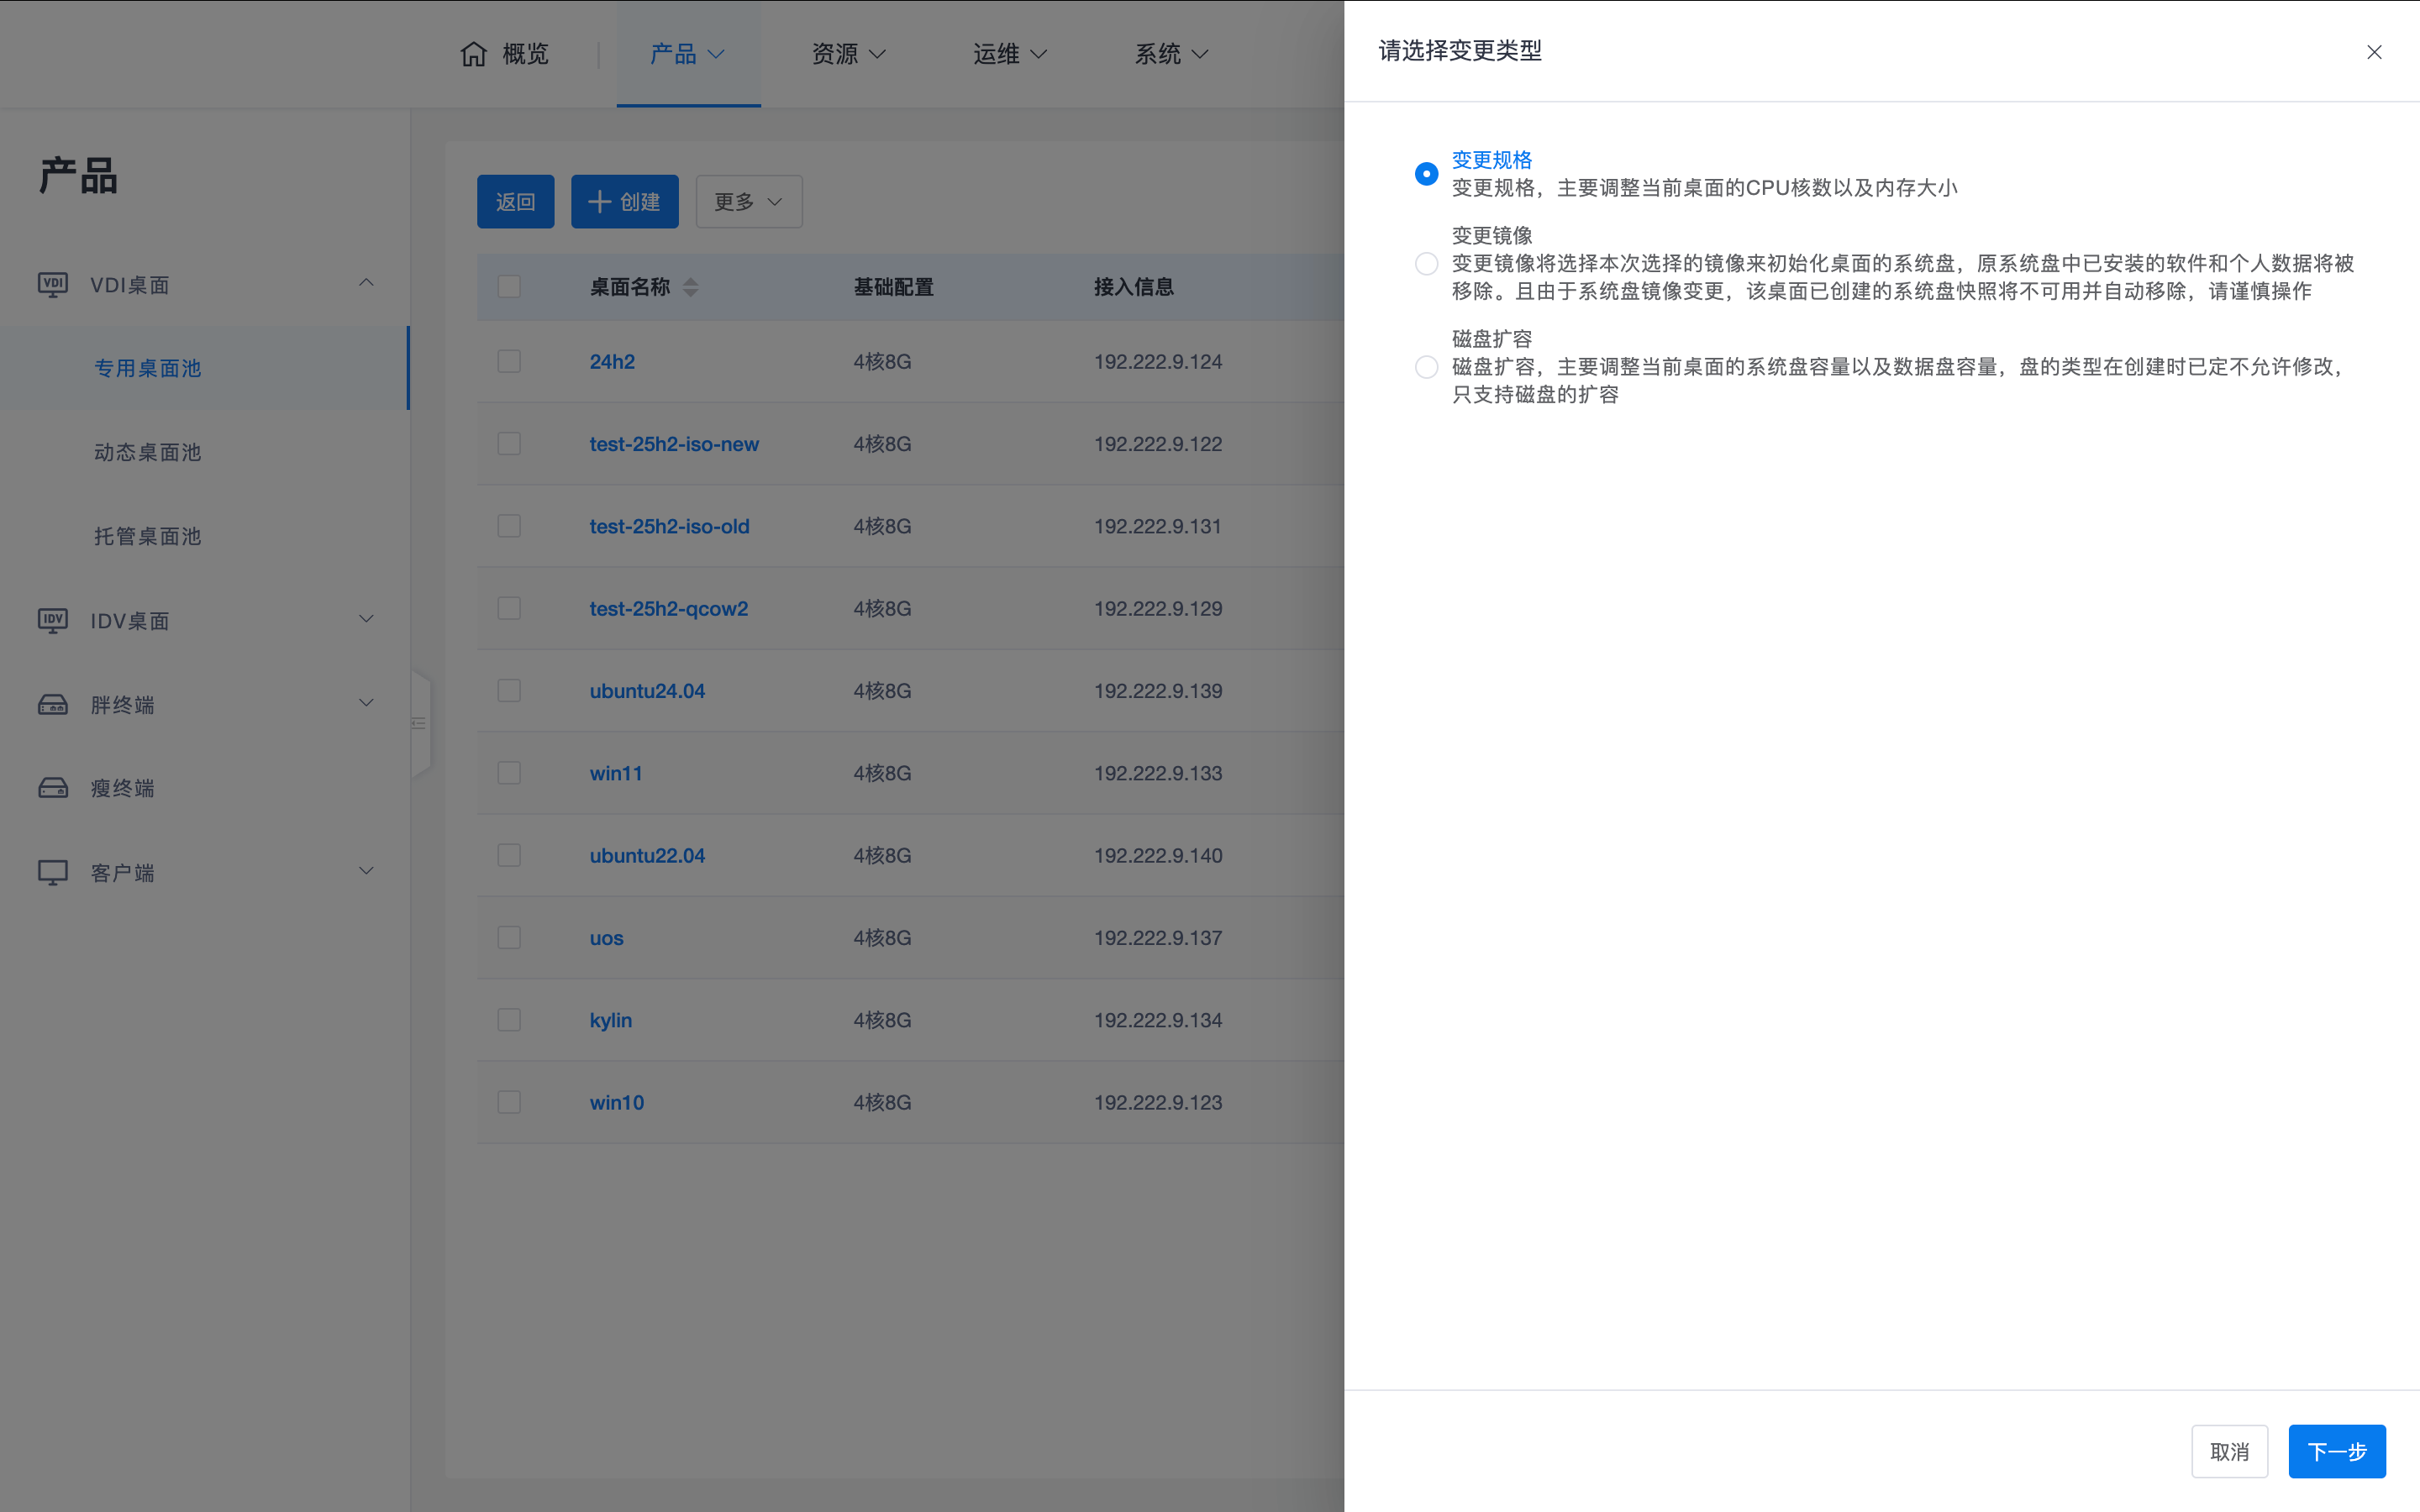Toggle the select-all checkbox in table header
2420x1512 pixels.
point(509,287)
